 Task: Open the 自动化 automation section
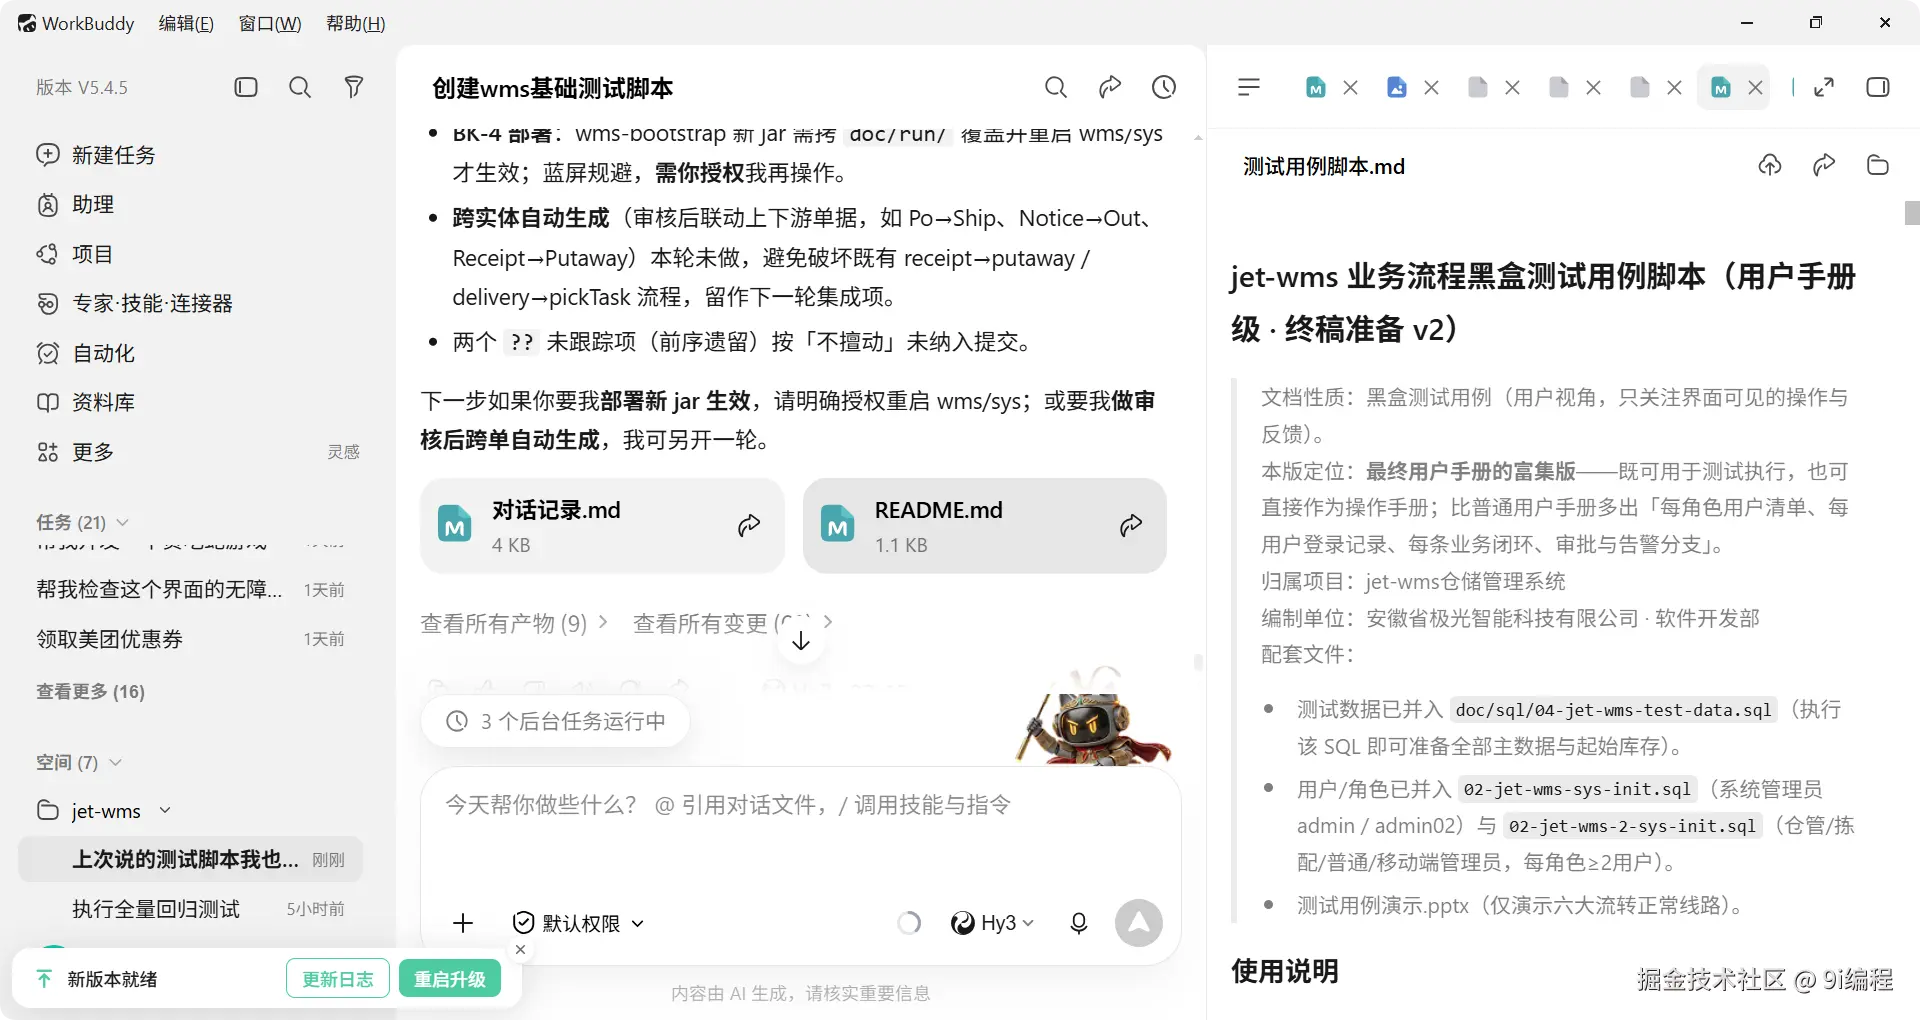coord(85,353)
